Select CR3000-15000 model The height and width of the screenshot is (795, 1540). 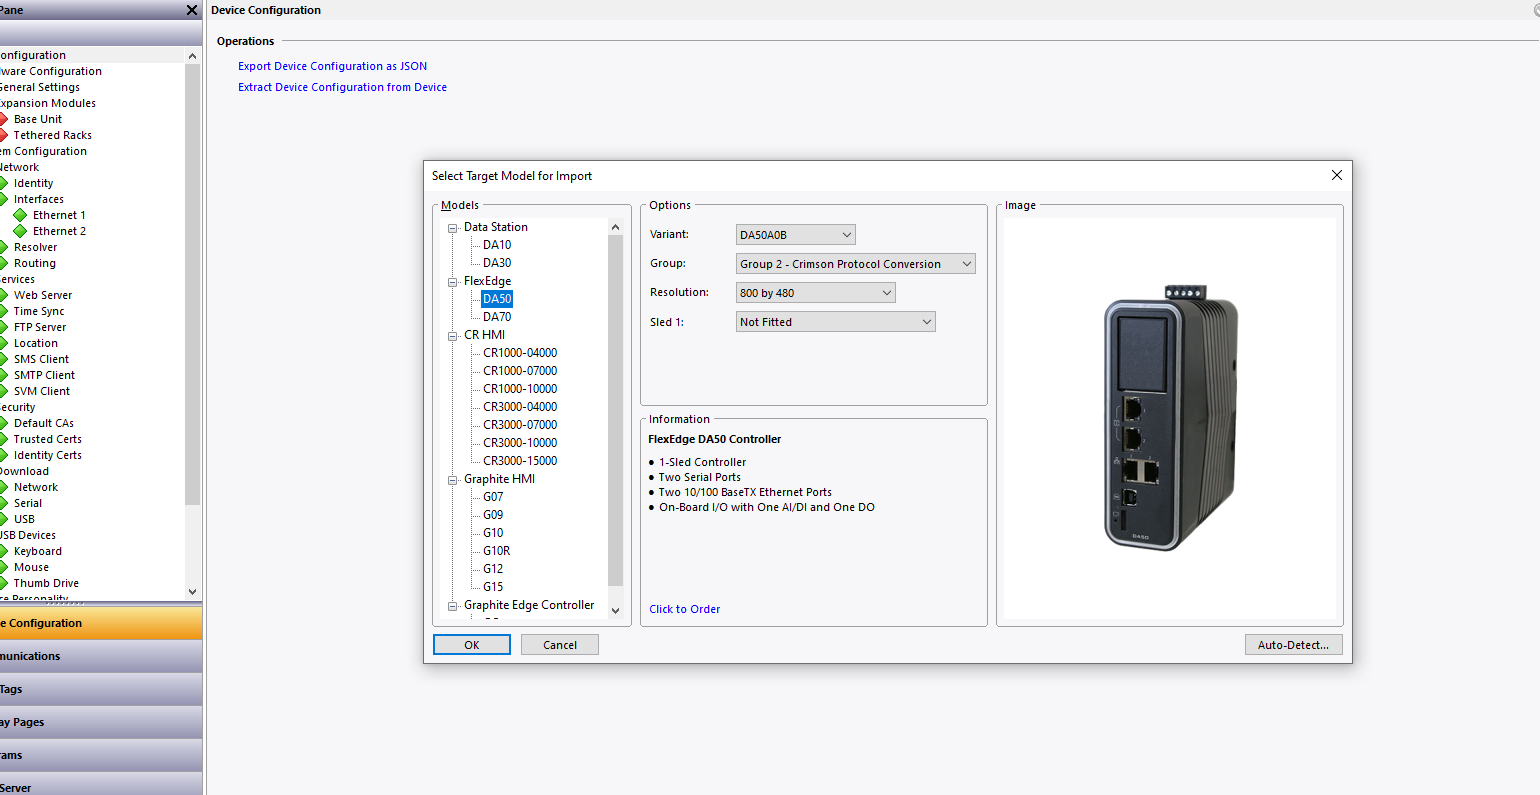(x=520, y=461)
